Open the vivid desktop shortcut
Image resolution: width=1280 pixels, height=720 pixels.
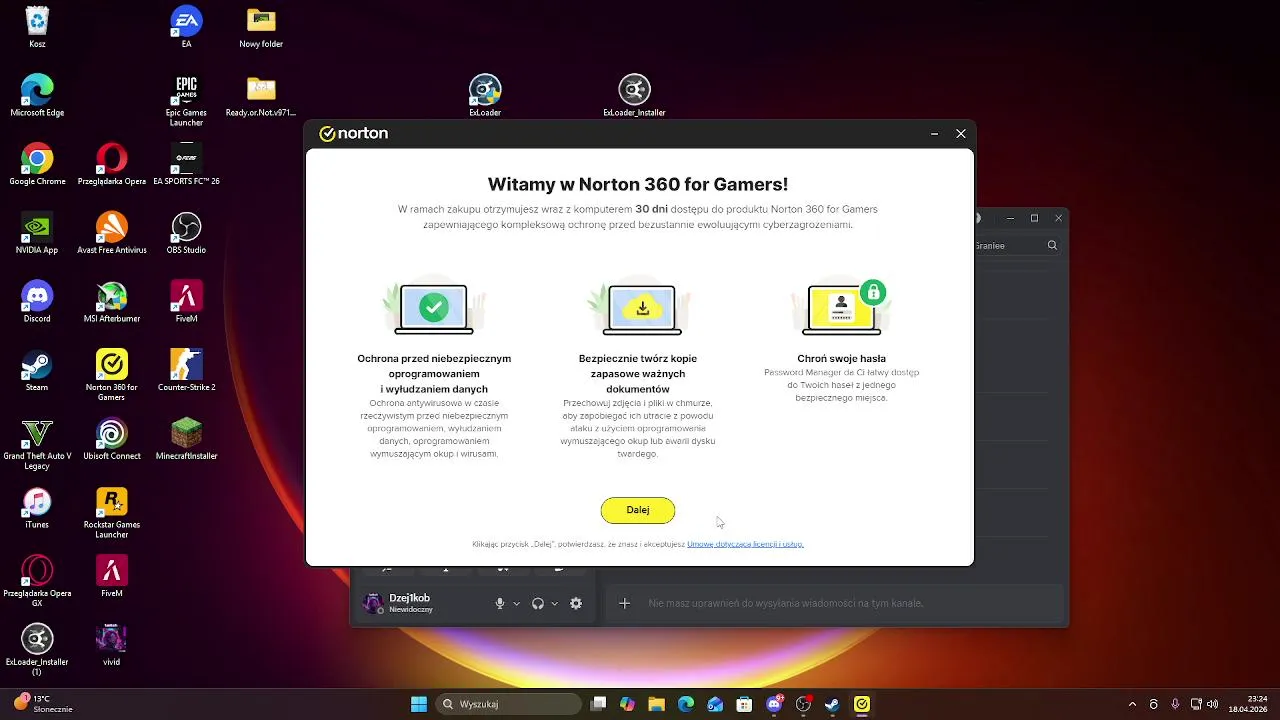(112, 645)
